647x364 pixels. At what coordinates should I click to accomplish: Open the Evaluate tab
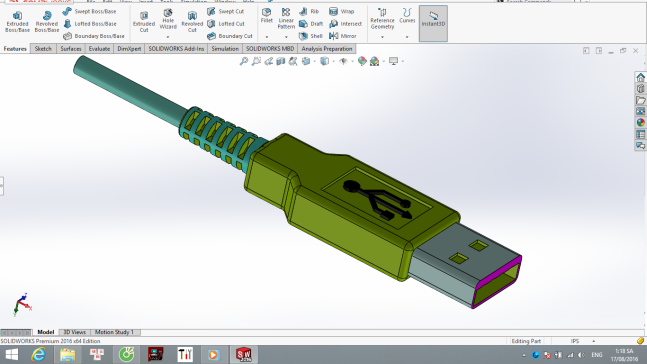tap(99, 49)
